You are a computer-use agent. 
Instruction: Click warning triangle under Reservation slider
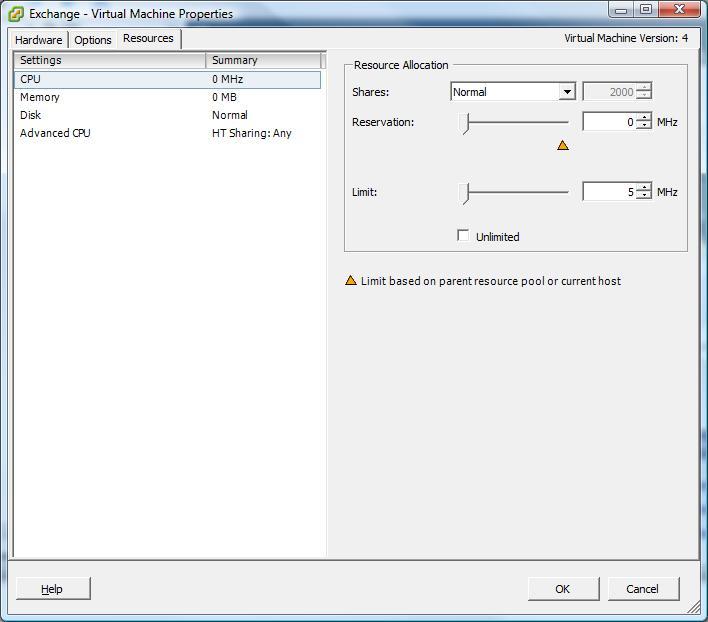click(563, 146)
